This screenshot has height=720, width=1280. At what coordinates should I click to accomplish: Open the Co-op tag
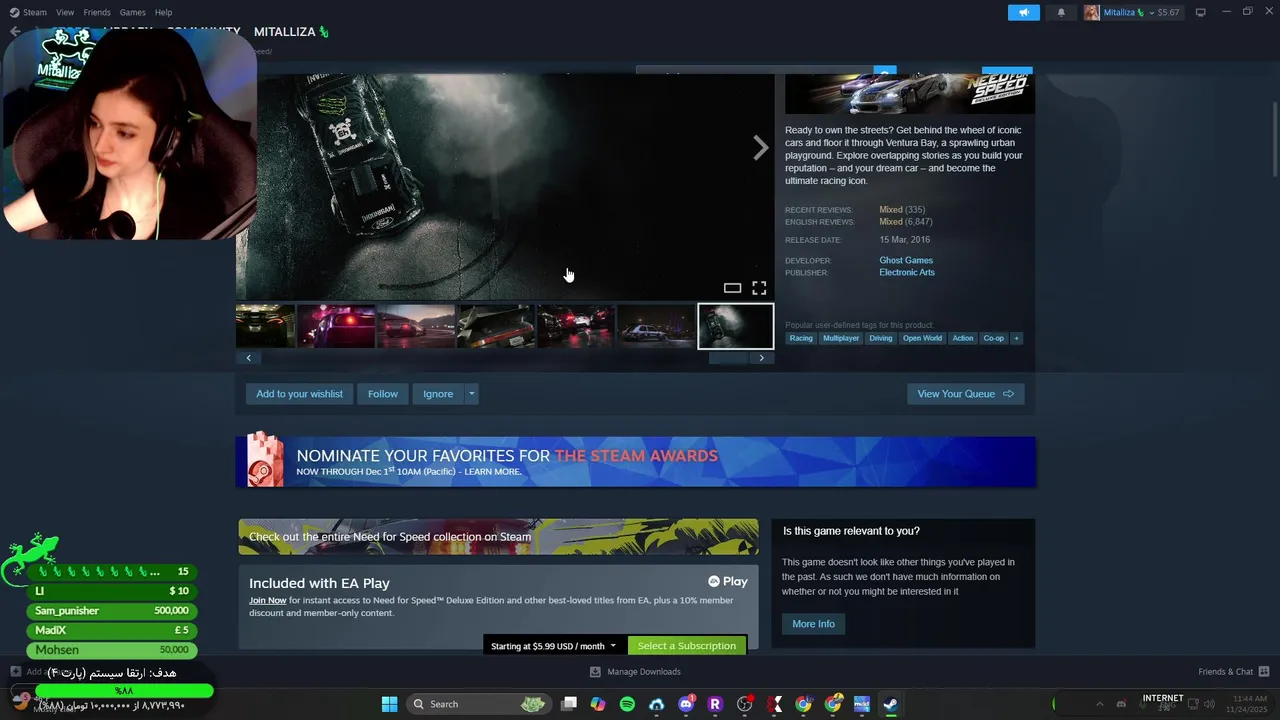pyautogui.click(x=994, y=338)
